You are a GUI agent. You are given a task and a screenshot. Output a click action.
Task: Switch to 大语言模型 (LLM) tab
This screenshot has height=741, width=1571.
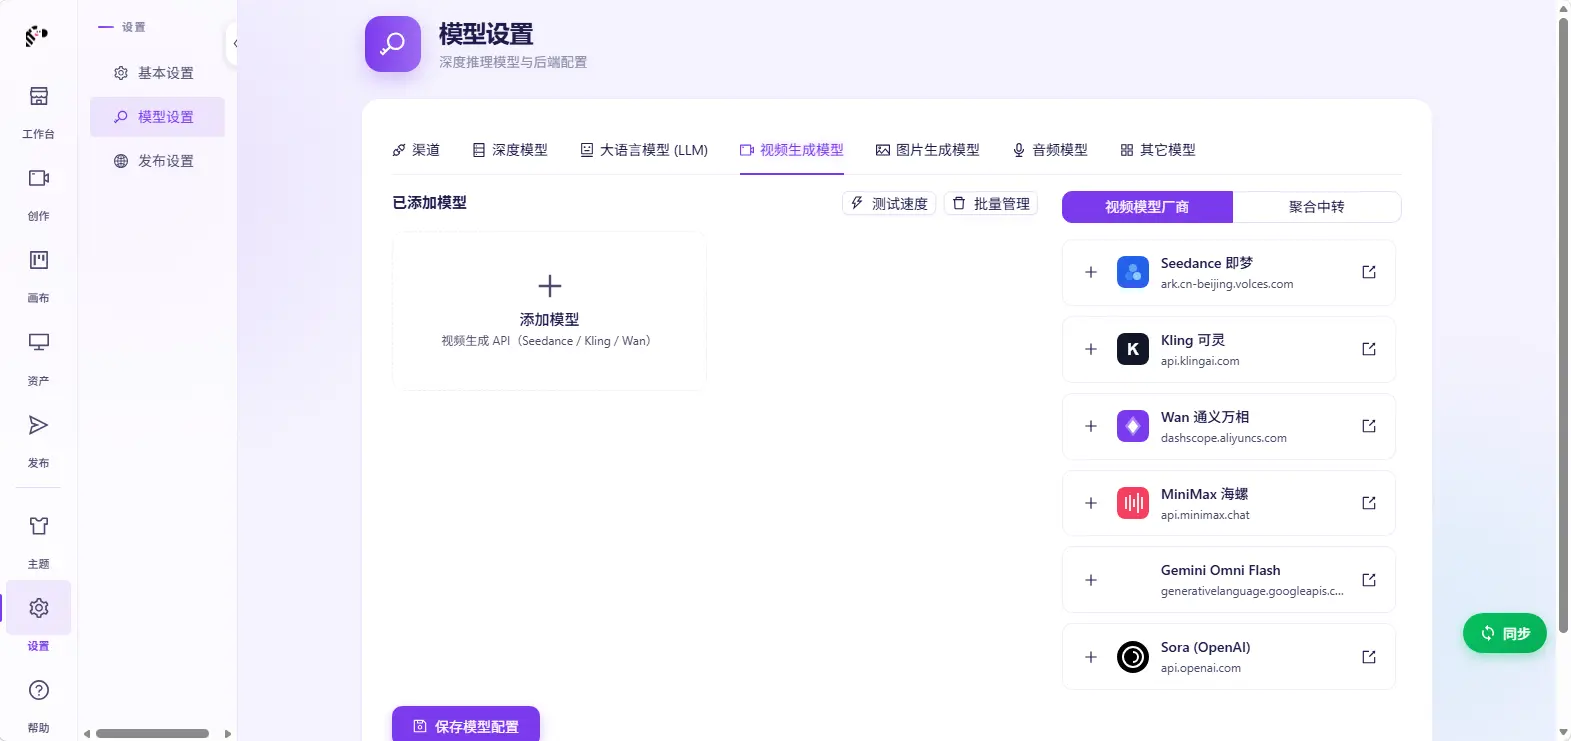point(644,150)
